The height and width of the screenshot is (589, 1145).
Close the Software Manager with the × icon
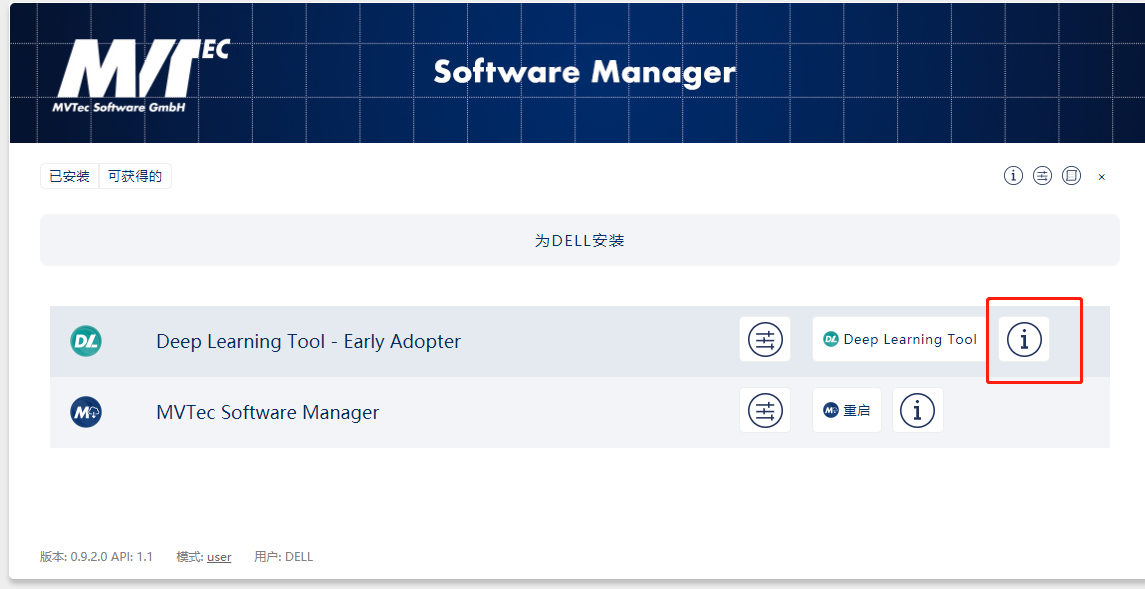point(1101,176)
